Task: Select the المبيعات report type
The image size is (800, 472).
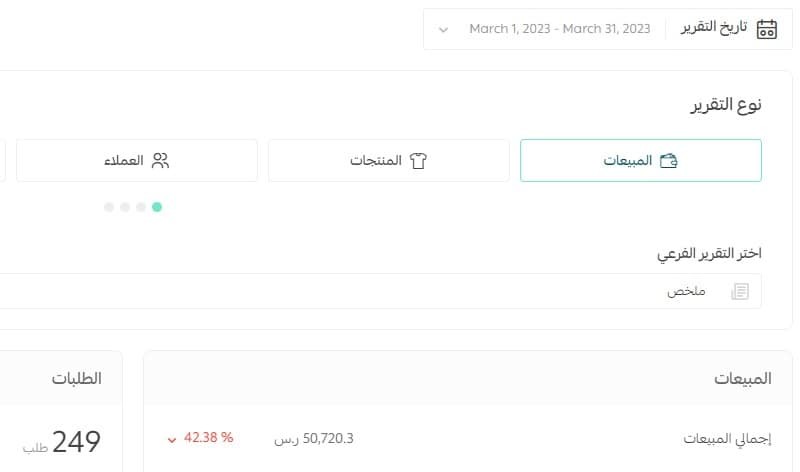Action: pos(641,160)
